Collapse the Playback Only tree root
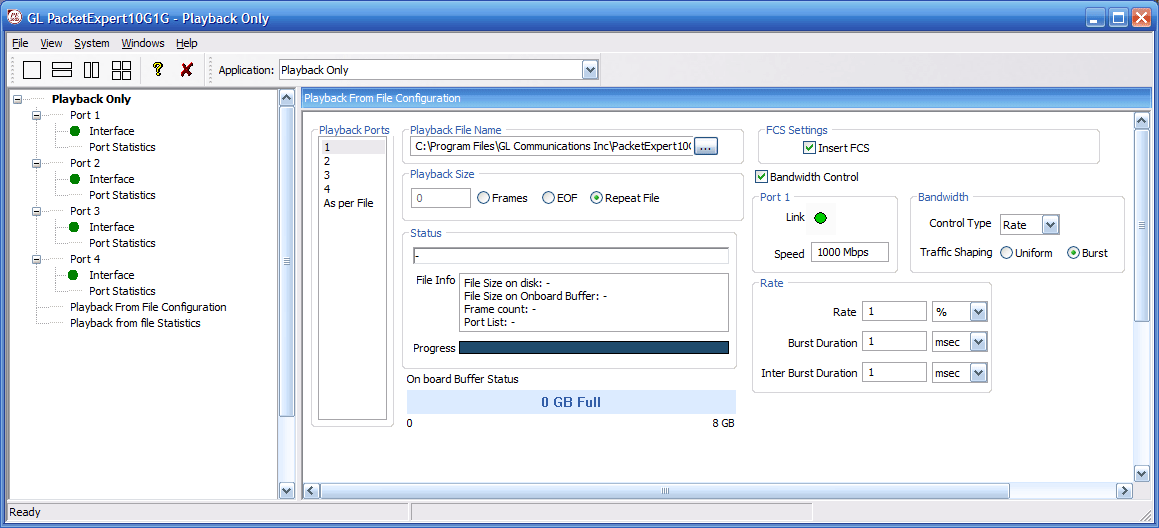The image size is (1159, 528). coord(17,99)
